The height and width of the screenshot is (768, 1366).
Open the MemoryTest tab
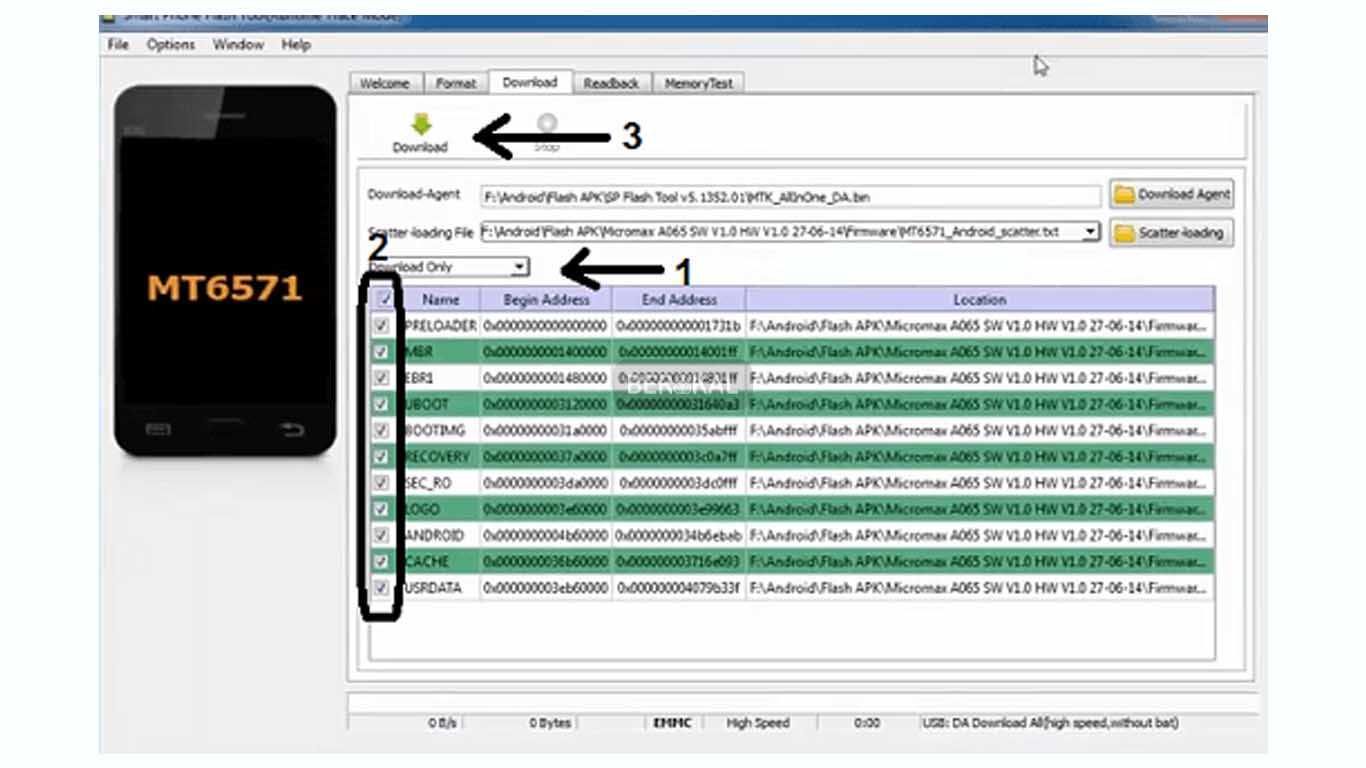point(698,84)
